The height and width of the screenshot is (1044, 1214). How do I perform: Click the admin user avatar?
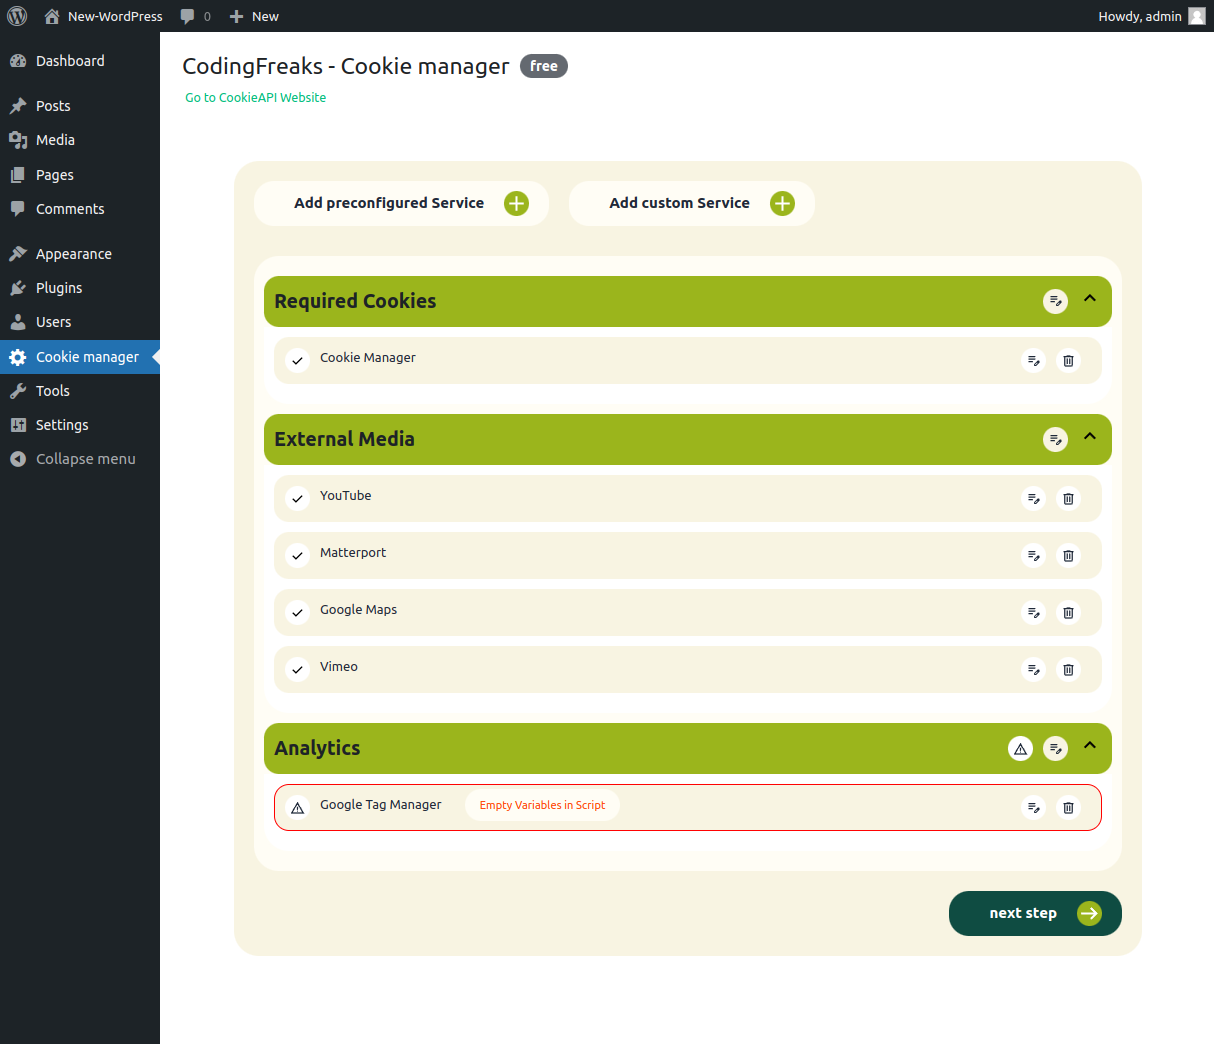1196,16
